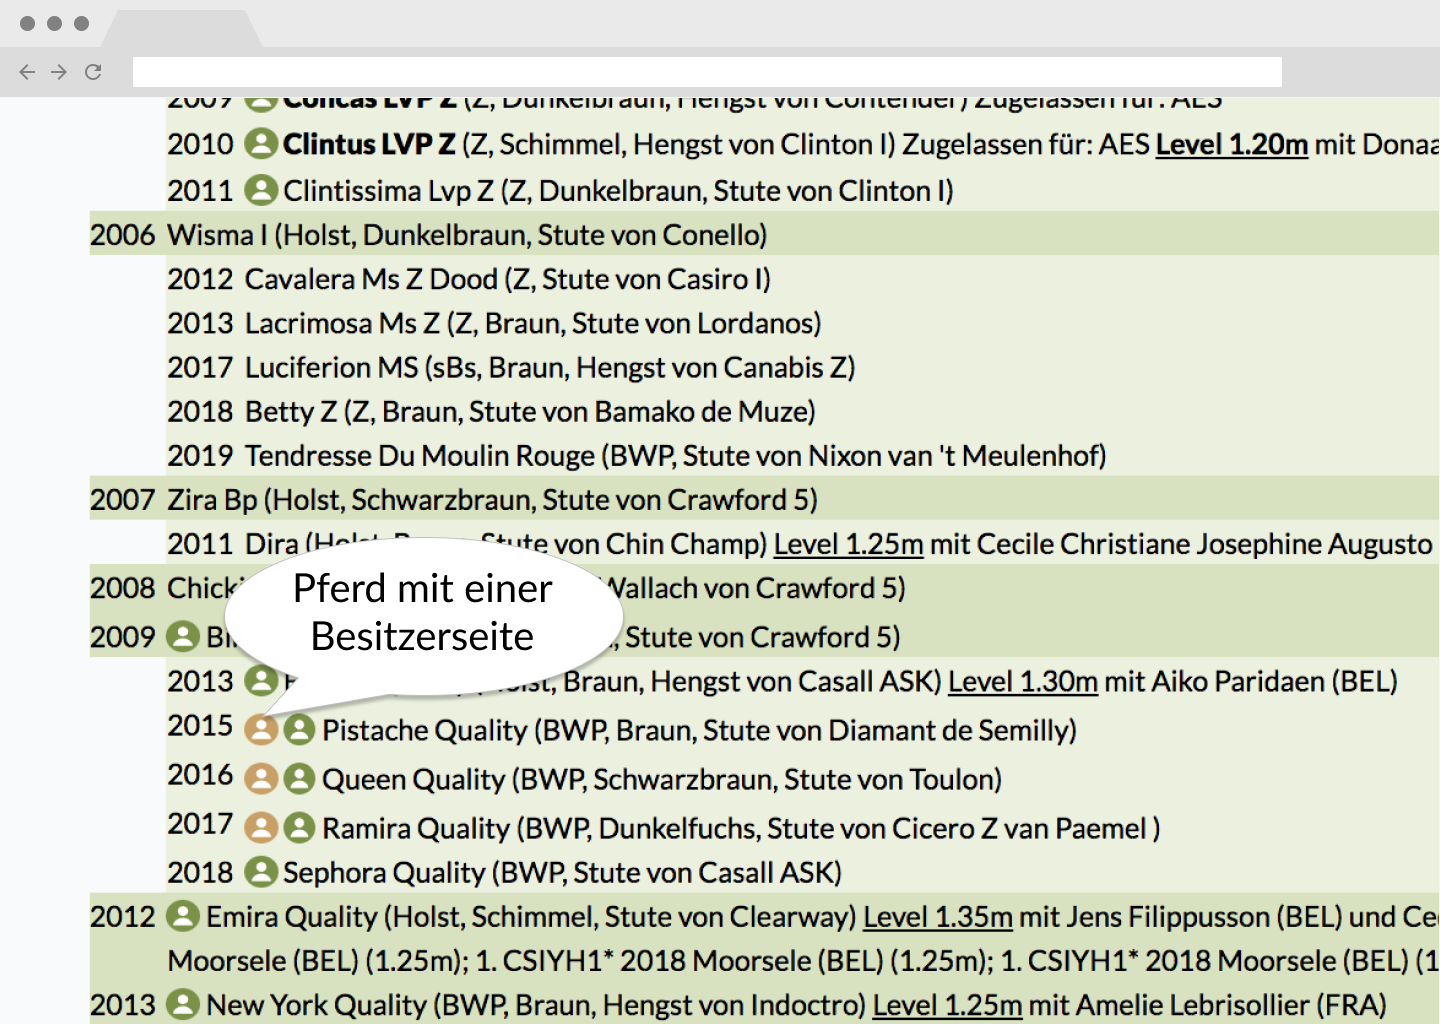1440x1024 pixels.
Task: Click Clintus LVP Z horse name
Action: pyautogui.click(x=369, y=144)
